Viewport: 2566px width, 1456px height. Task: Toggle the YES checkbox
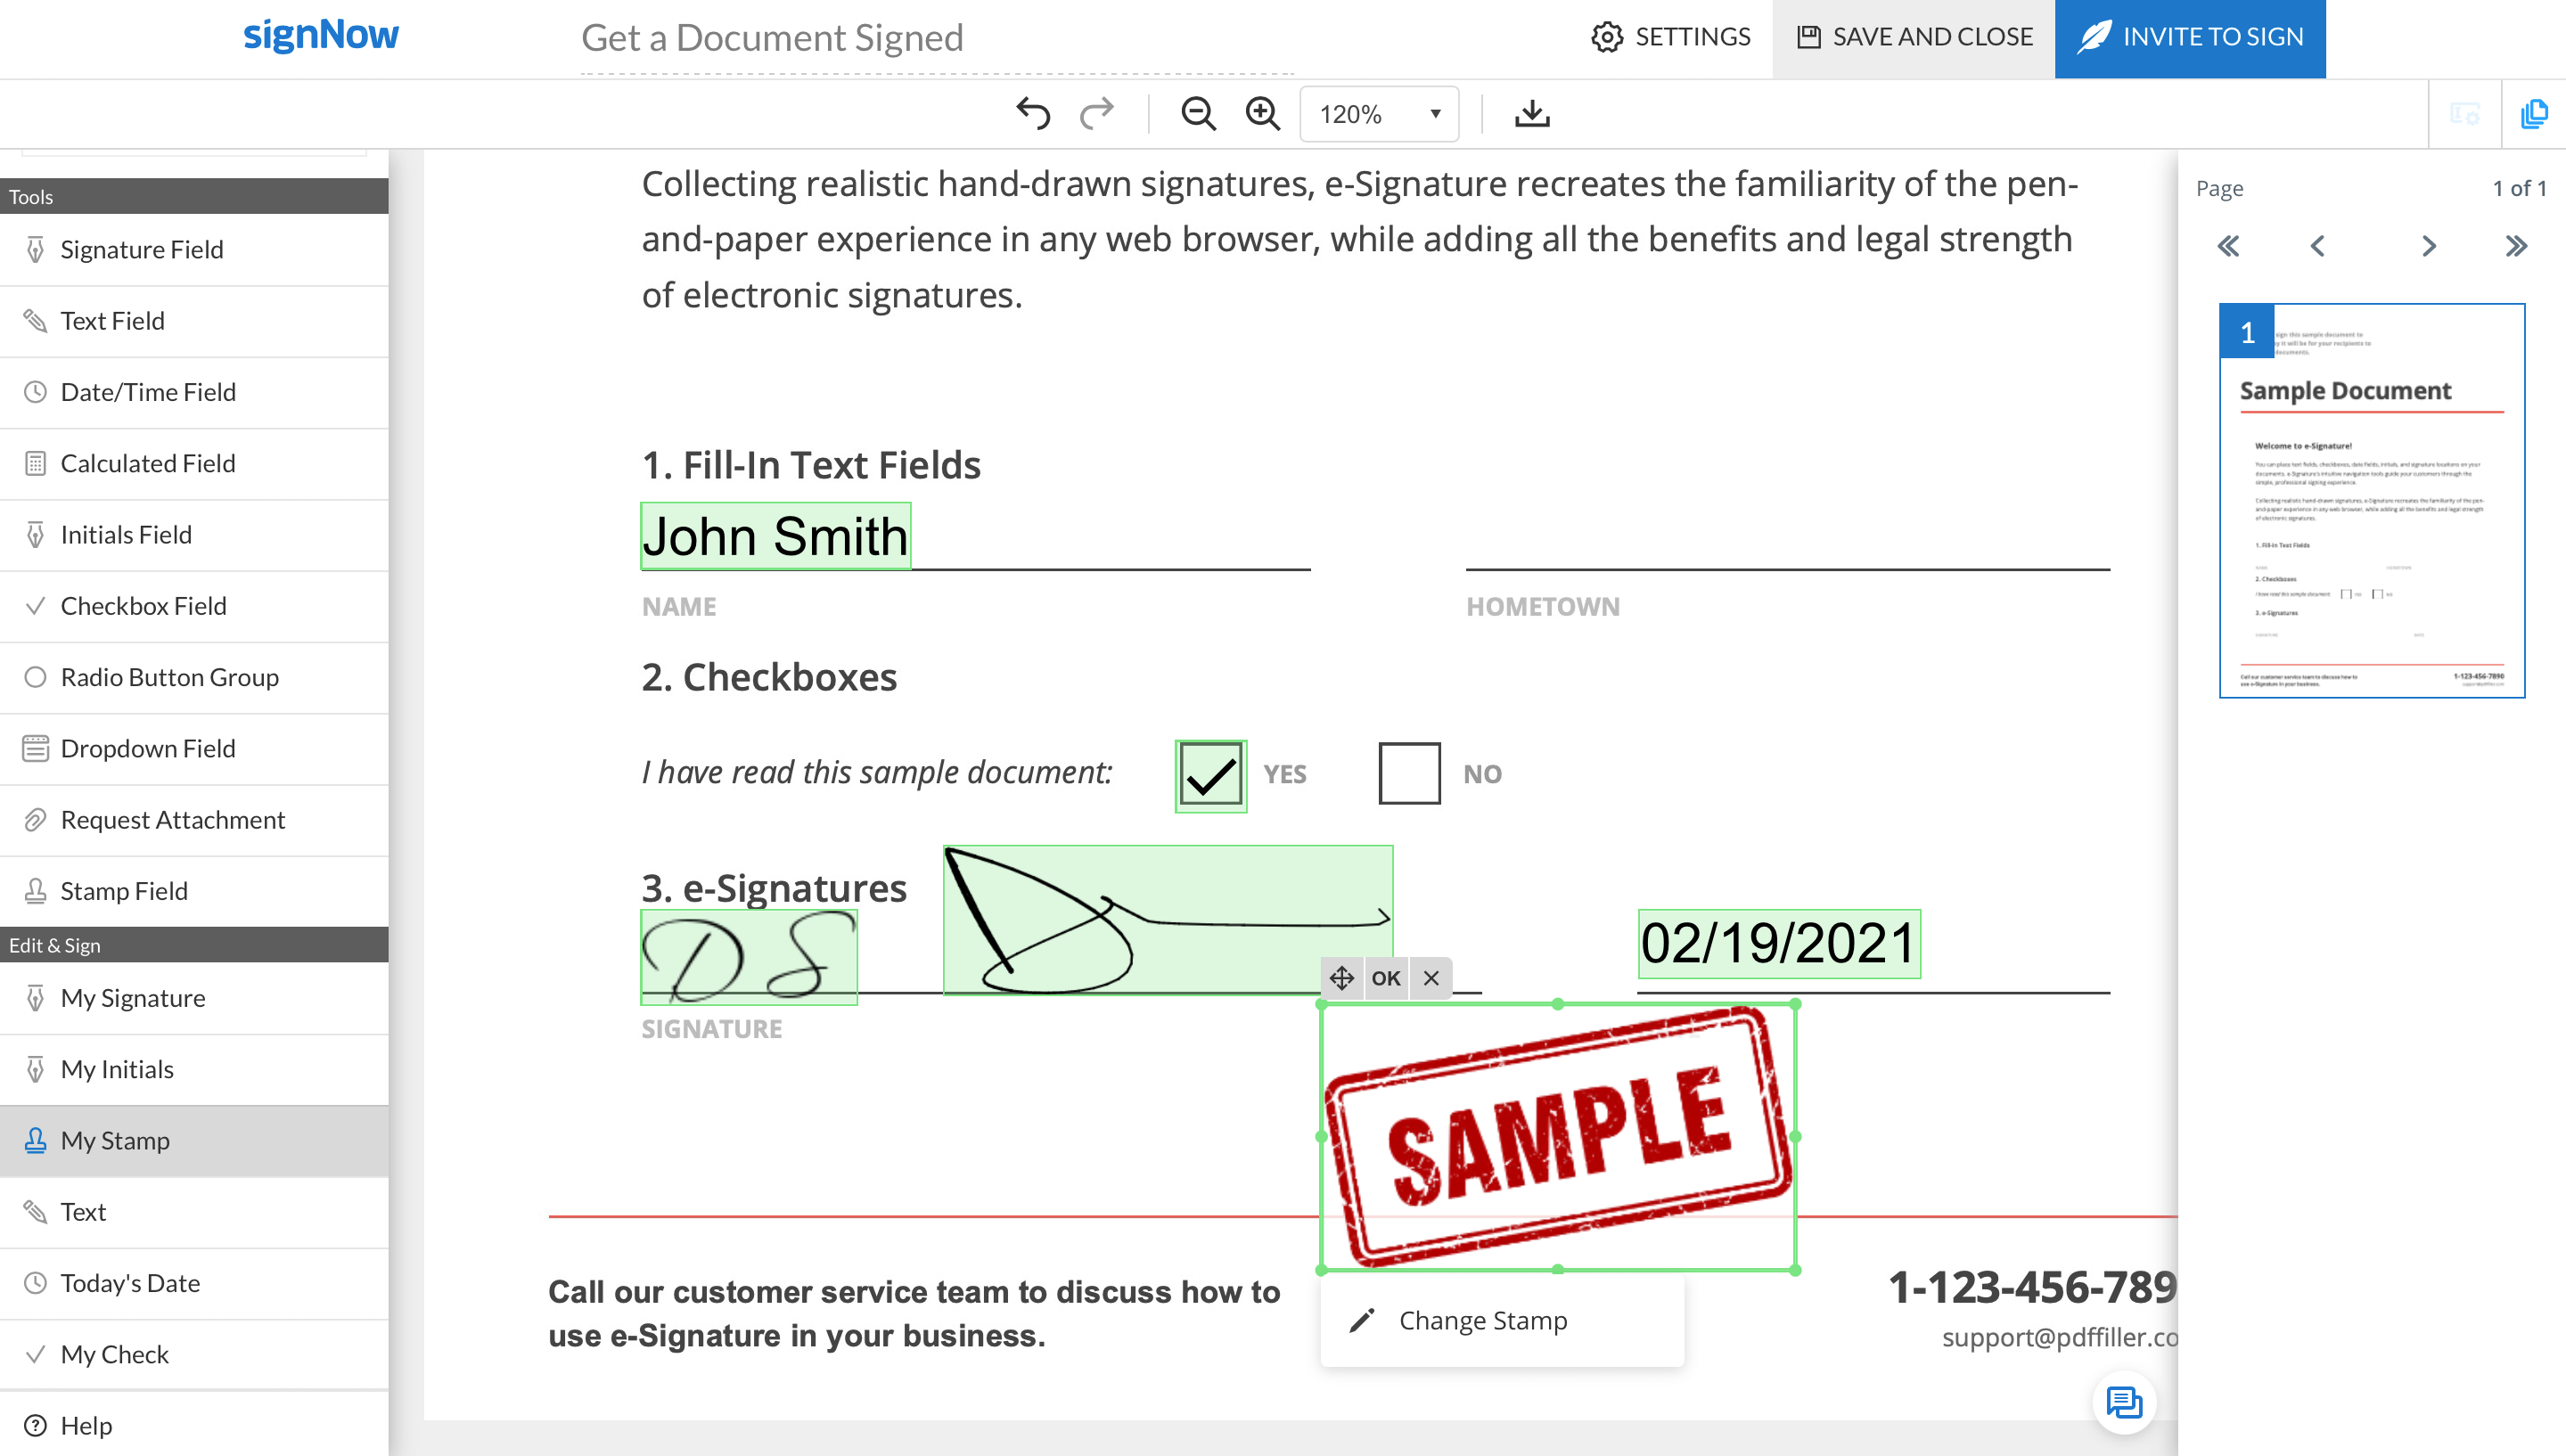[1210, 772]
